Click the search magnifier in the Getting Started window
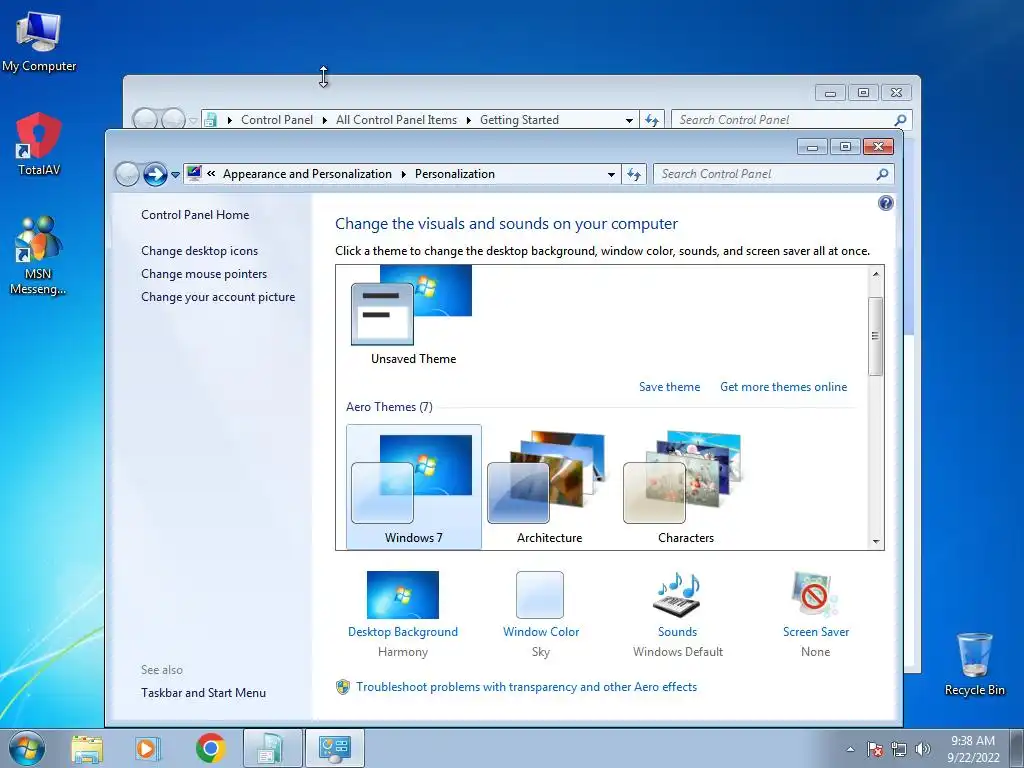The width and height of the screenshot is (1024, 768). click(x=901, y=120)
